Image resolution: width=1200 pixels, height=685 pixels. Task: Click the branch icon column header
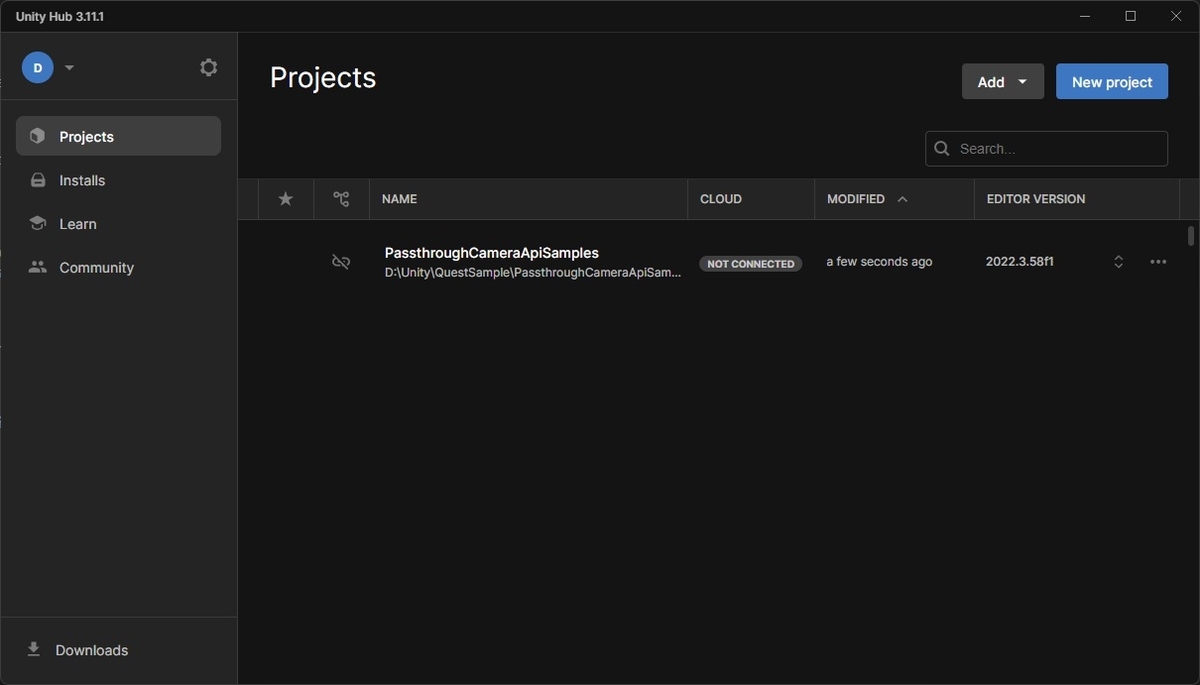(341, 199)
